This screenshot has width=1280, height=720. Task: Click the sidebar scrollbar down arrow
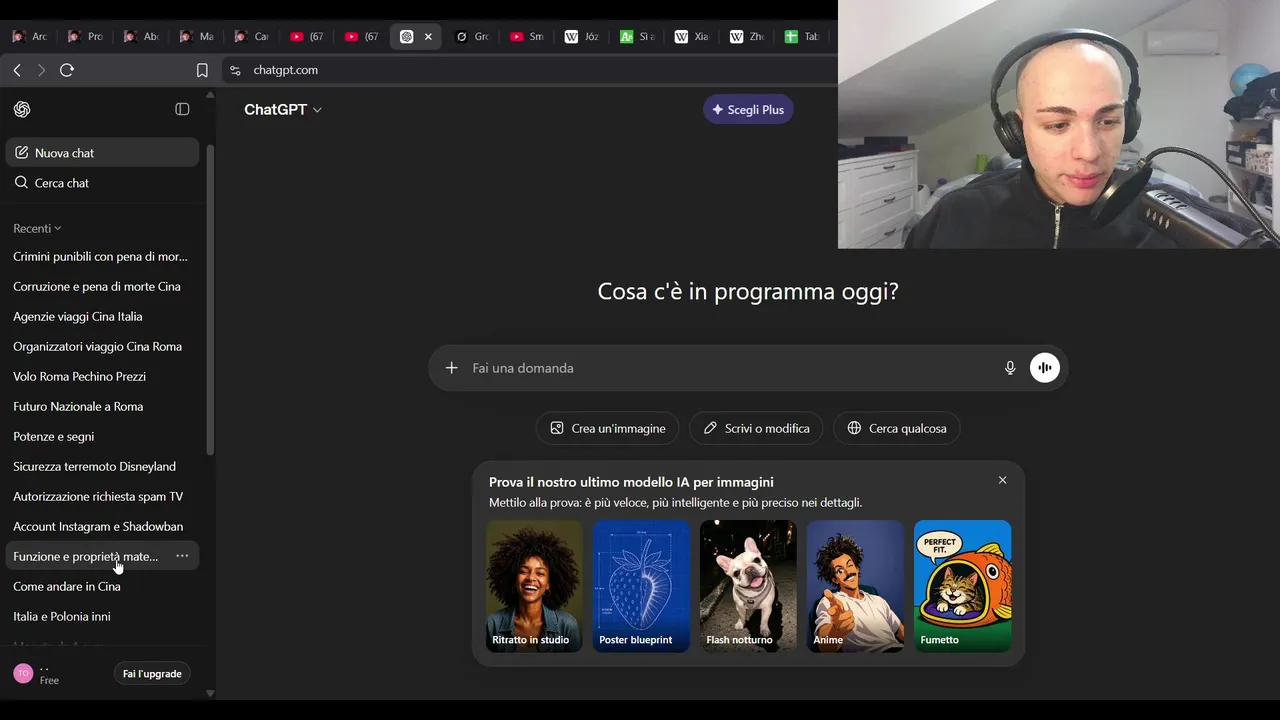click(210, 693)
